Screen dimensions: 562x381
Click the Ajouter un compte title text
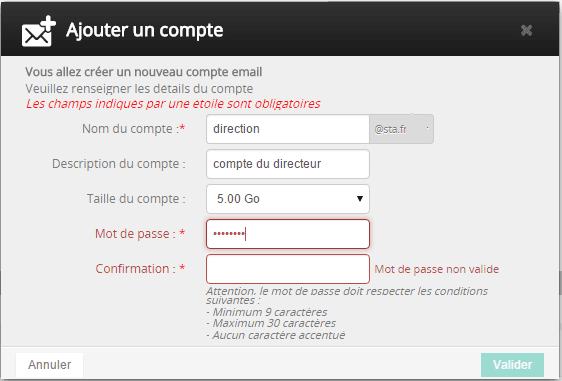[144, 30]
